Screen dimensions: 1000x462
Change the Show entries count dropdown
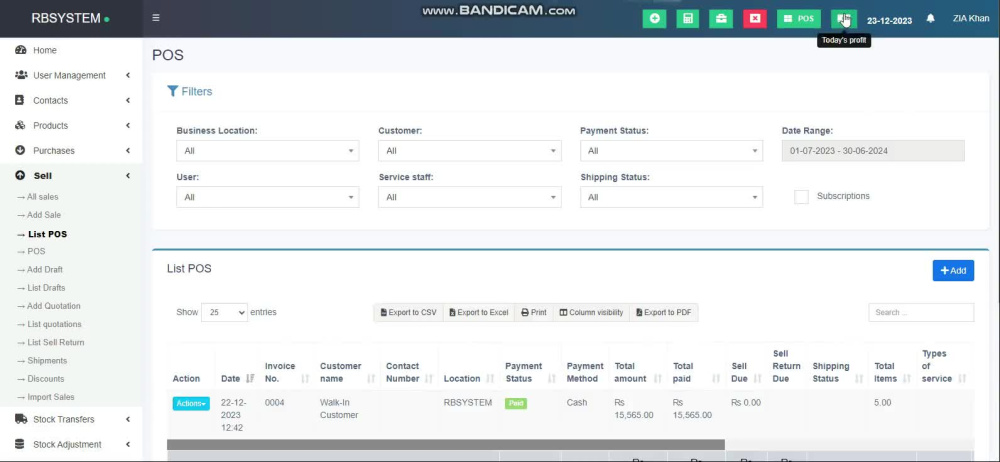224,313
